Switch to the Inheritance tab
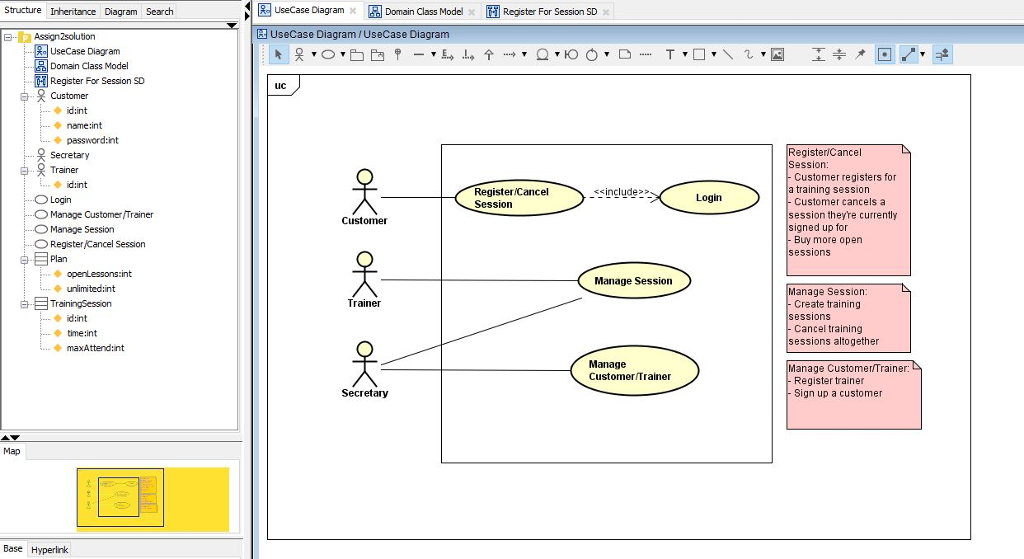1024x559 pixels. click(72, 12)
